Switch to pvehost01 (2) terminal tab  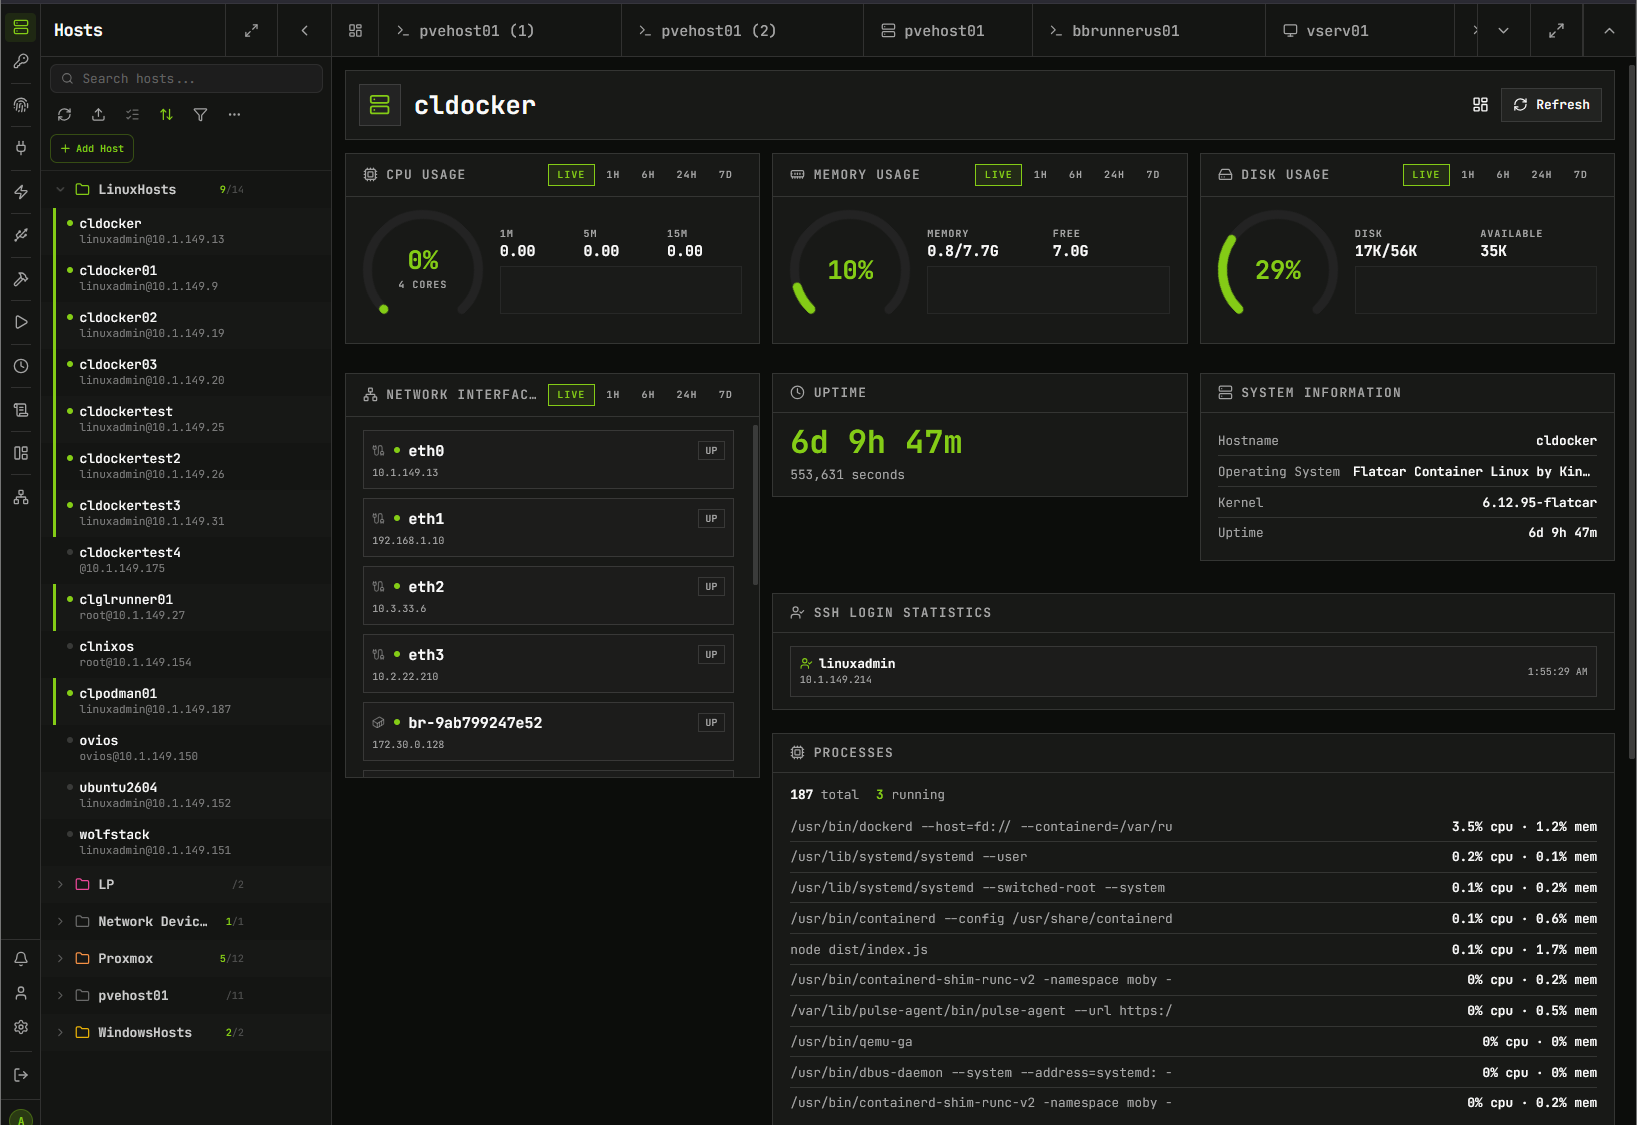[742, 31]
